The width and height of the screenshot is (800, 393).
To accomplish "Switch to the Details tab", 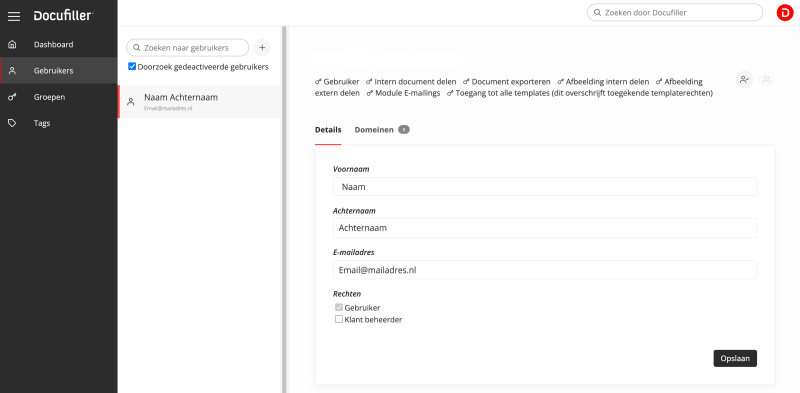I will 328,130.
